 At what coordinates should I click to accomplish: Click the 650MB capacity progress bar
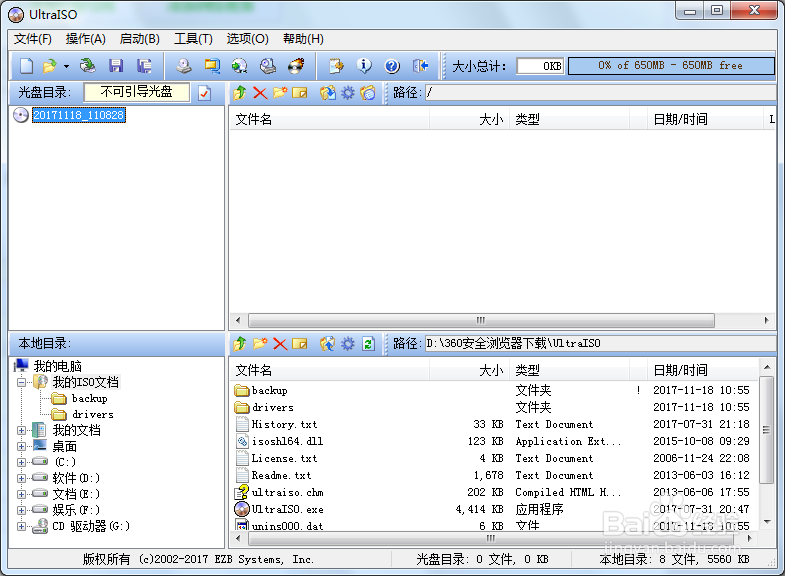[x=671, y=66]
